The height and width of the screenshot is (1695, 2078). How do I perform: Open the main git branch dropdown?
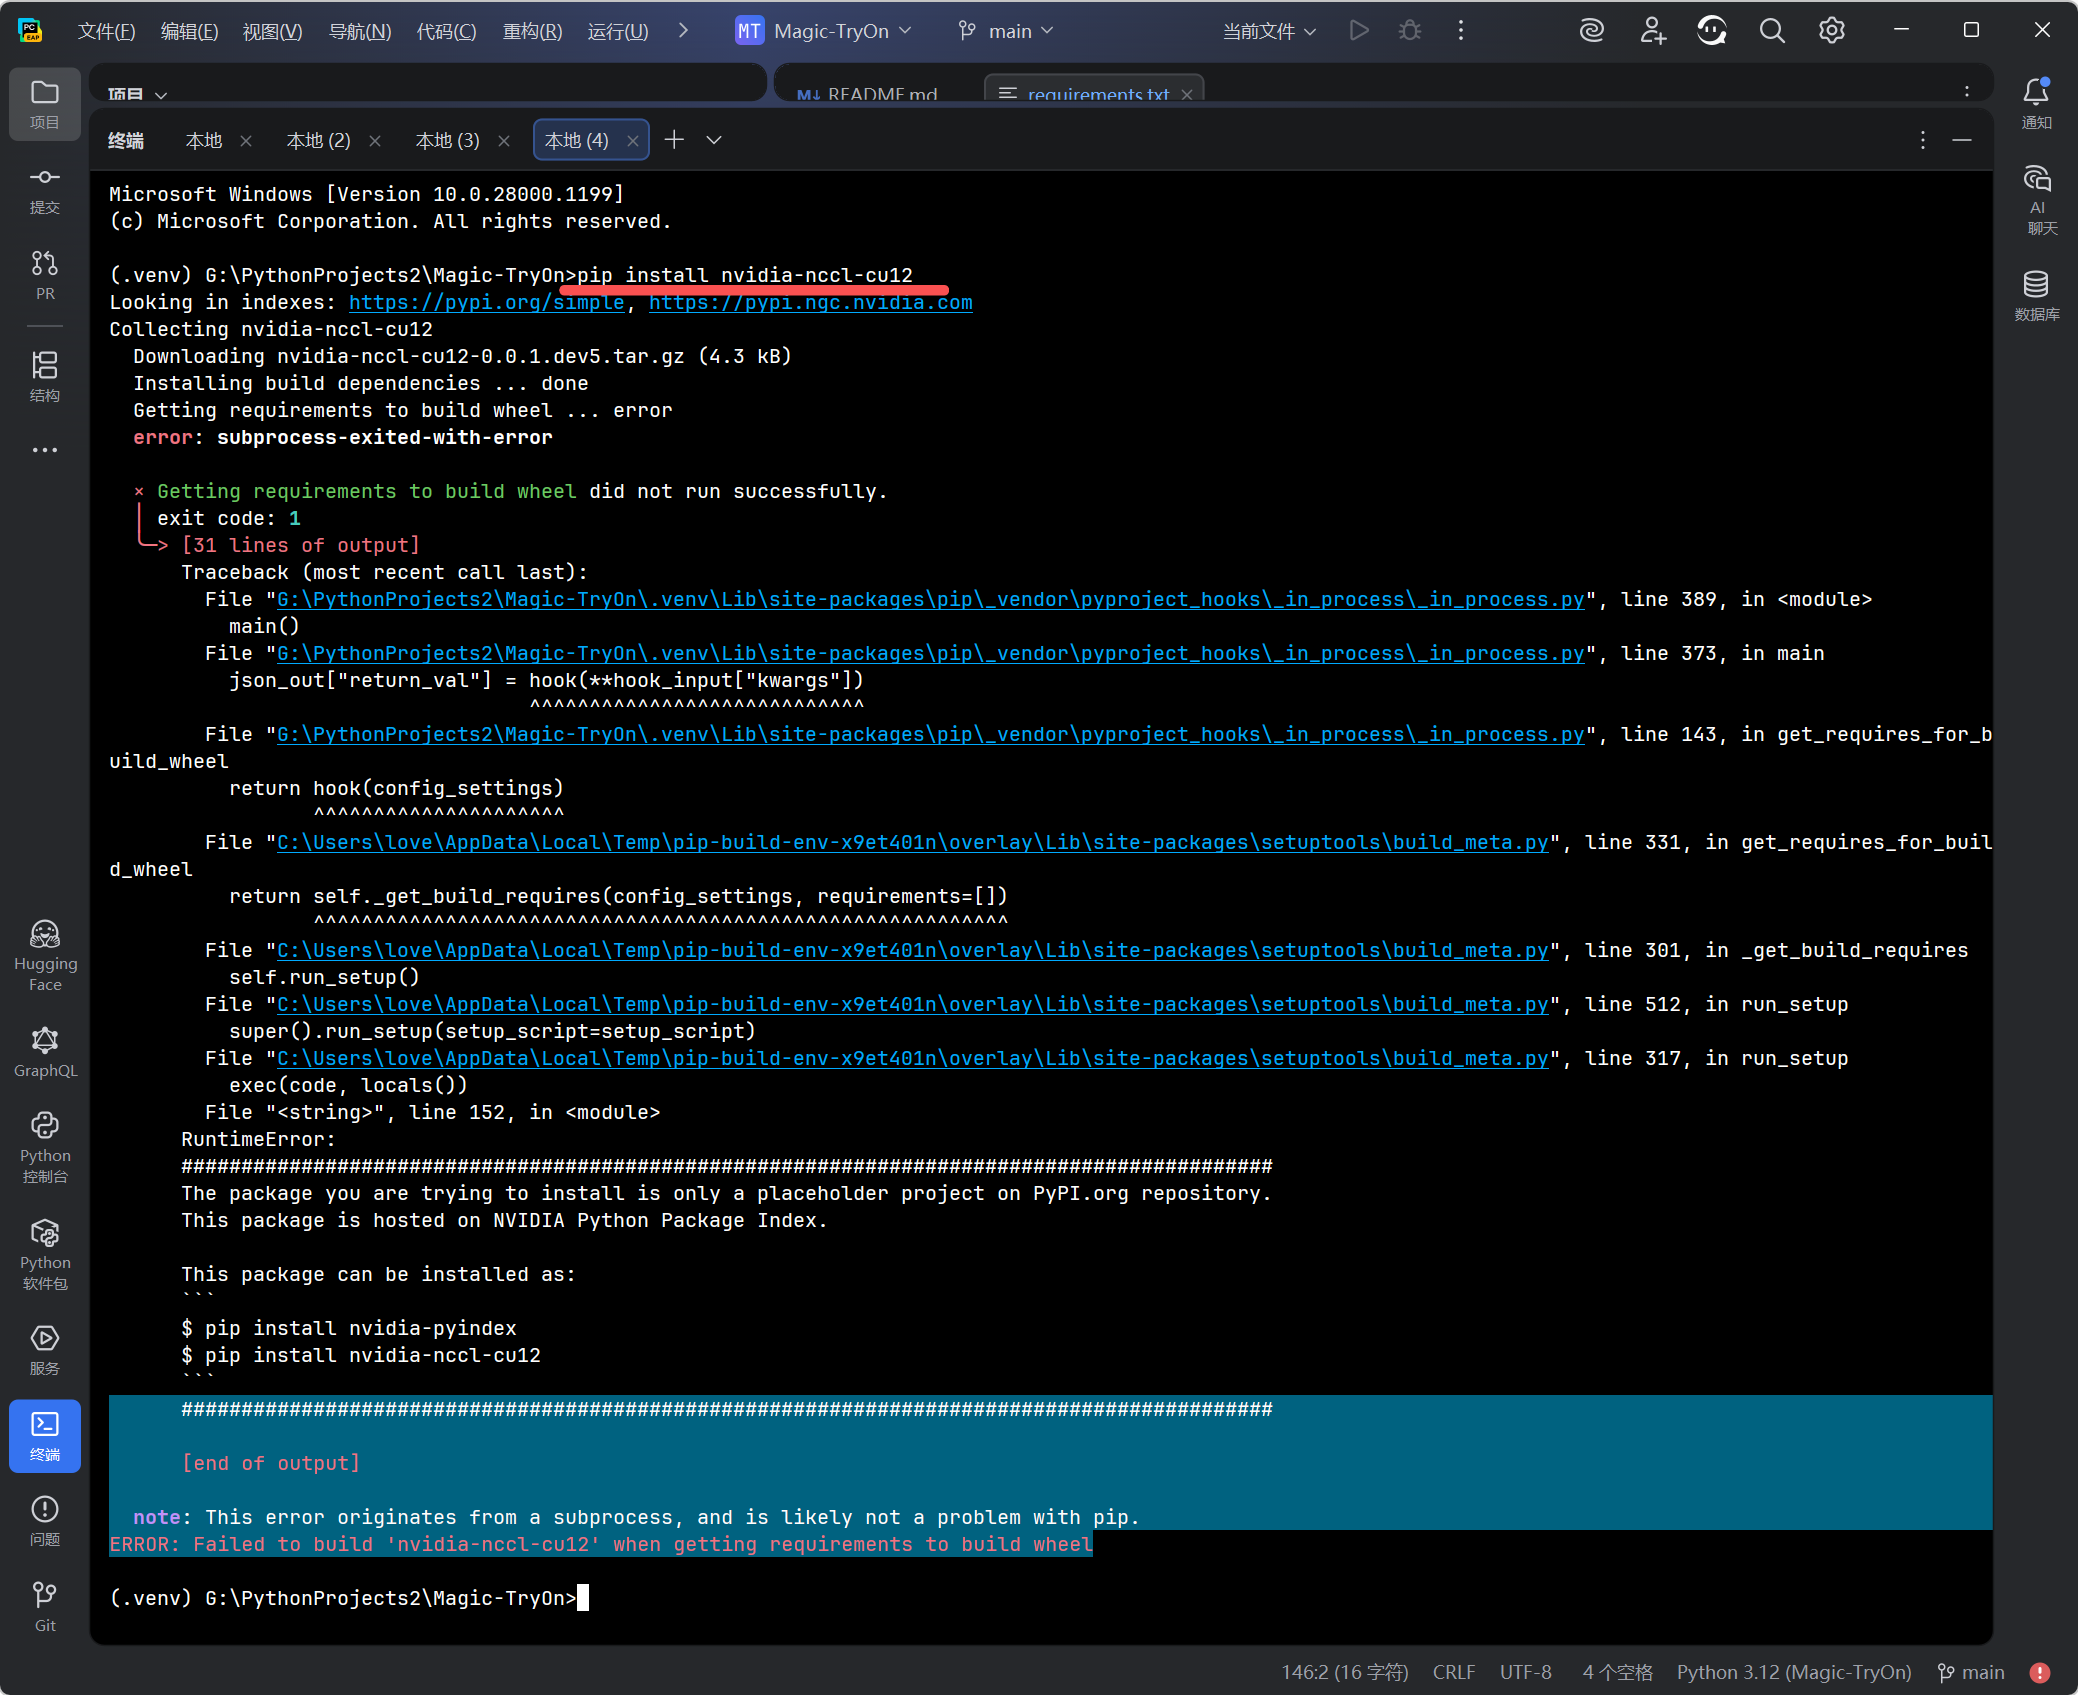(x=1005, y=30)
